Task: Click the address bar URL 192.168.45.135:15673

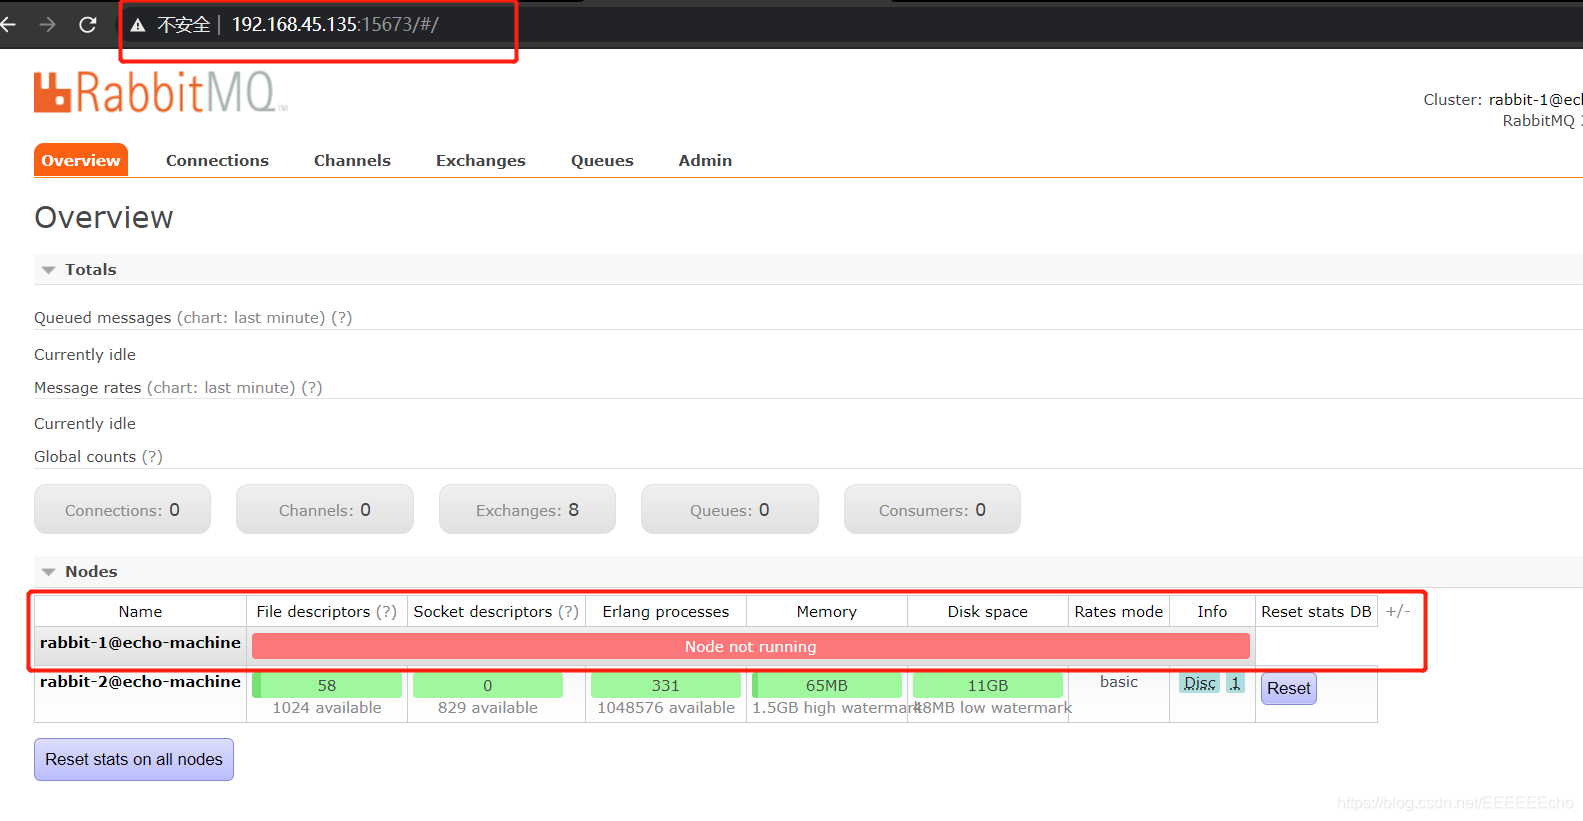Action: (x=335, y=24)
